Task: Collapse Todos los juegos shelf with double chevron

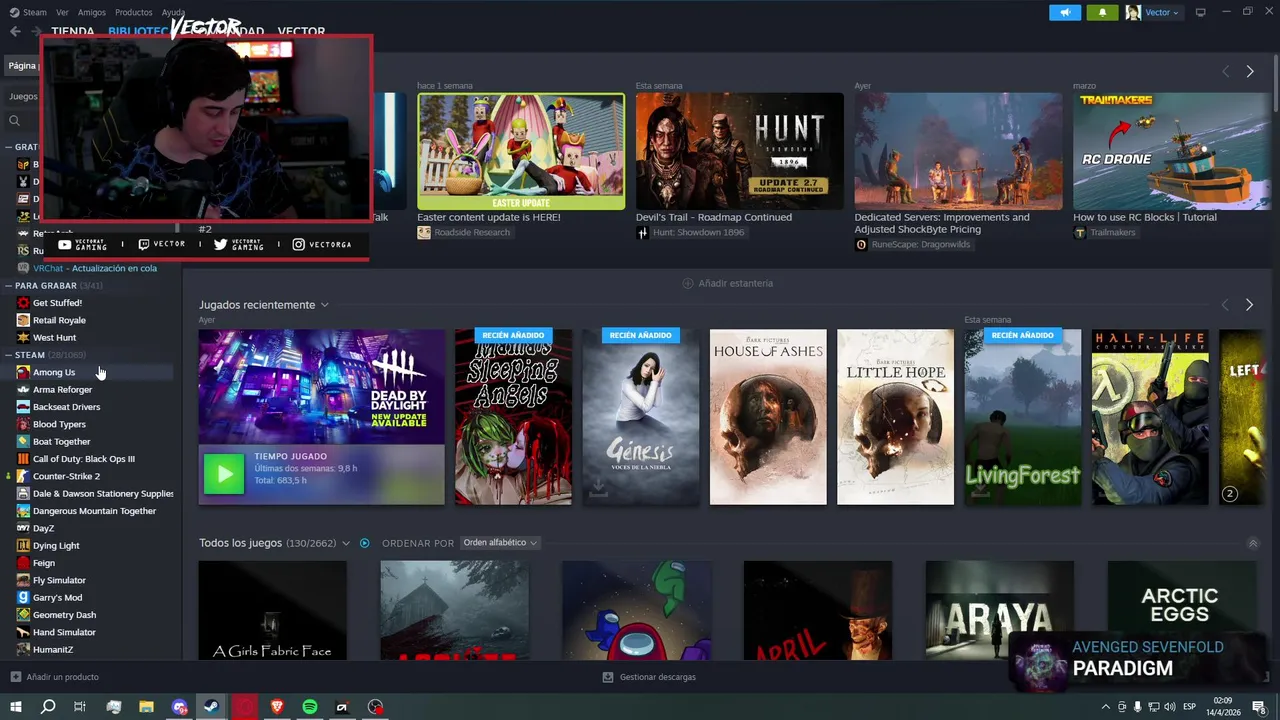Action: click(1253, 543)
